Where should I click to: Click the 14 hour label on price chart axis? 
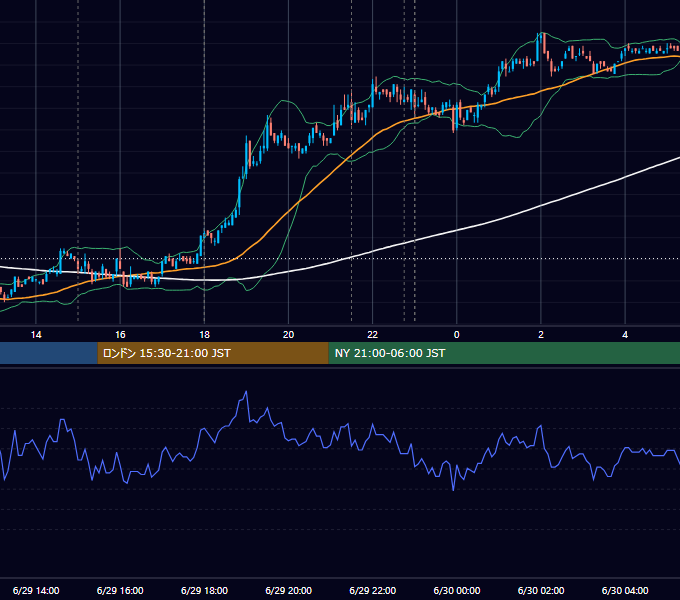(36, 335)
